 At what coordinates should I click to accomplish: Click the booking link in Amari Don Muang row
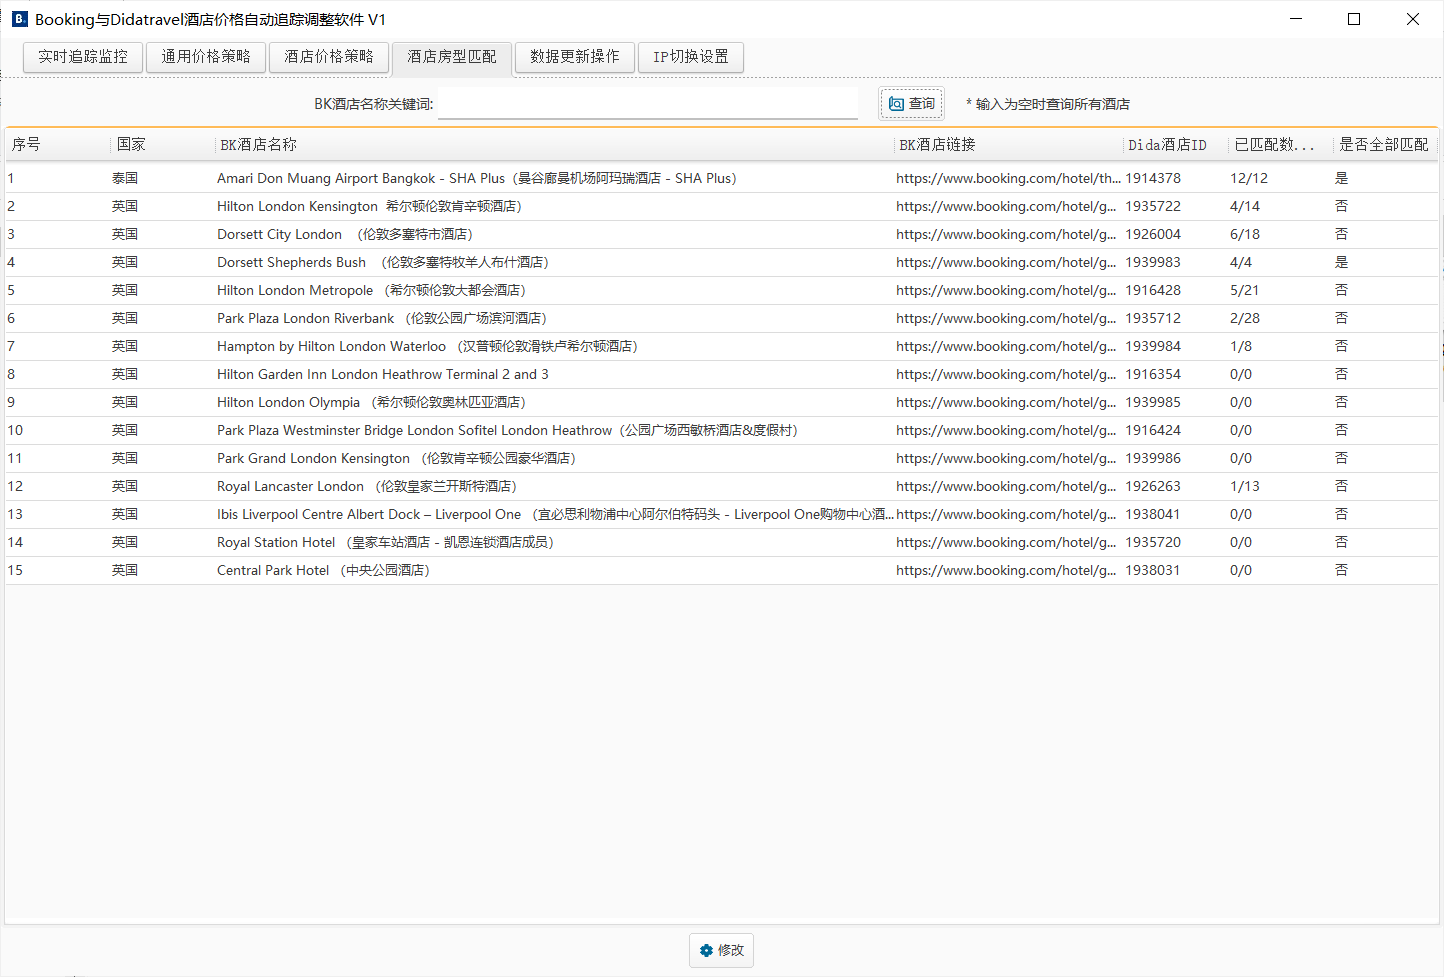[1008, 178]
